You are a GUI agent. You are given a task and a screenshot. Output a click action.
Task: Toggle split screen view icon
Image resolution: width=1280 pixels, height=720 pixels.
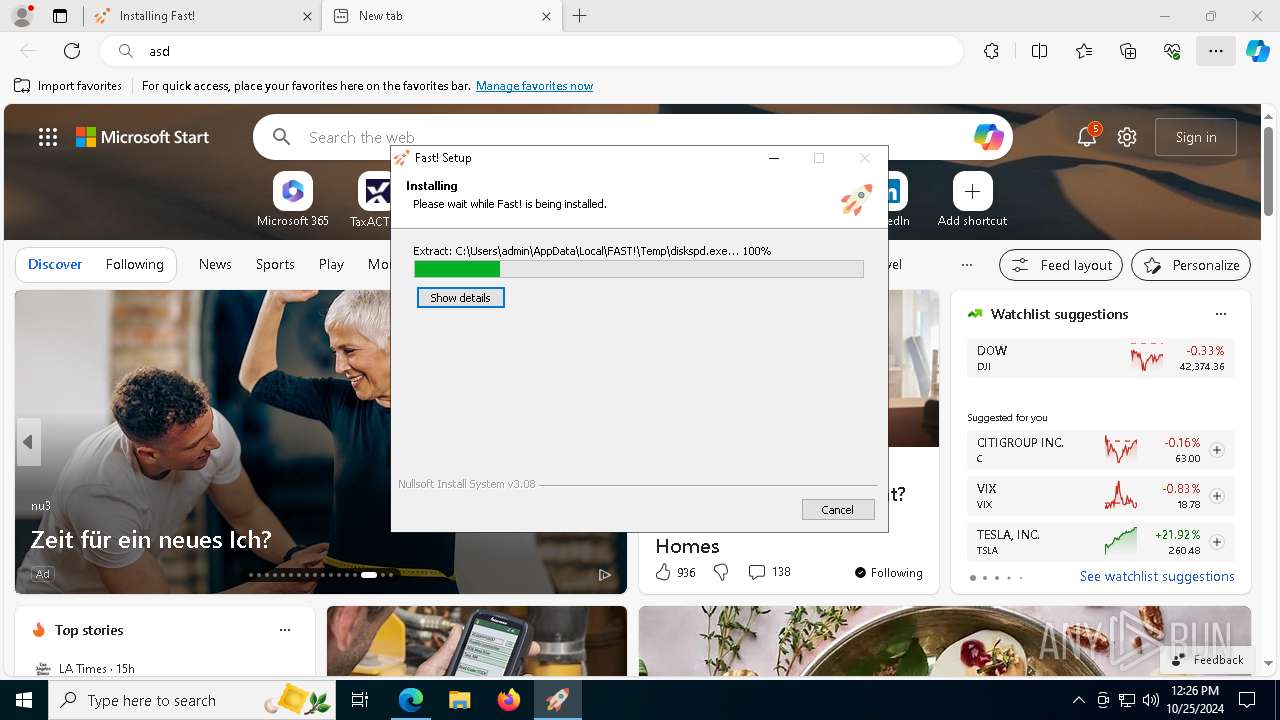pos(1039,51)
